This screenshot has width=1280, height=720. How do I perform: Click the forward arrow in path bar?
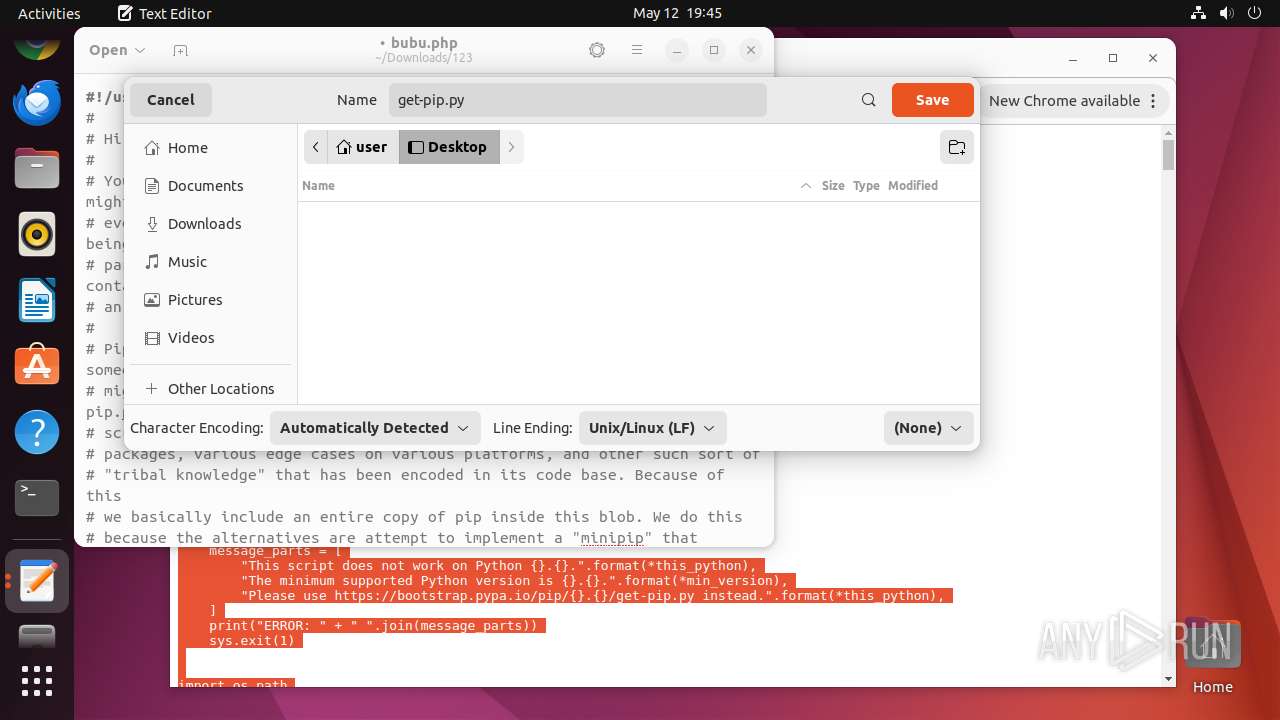click(511, 147)
